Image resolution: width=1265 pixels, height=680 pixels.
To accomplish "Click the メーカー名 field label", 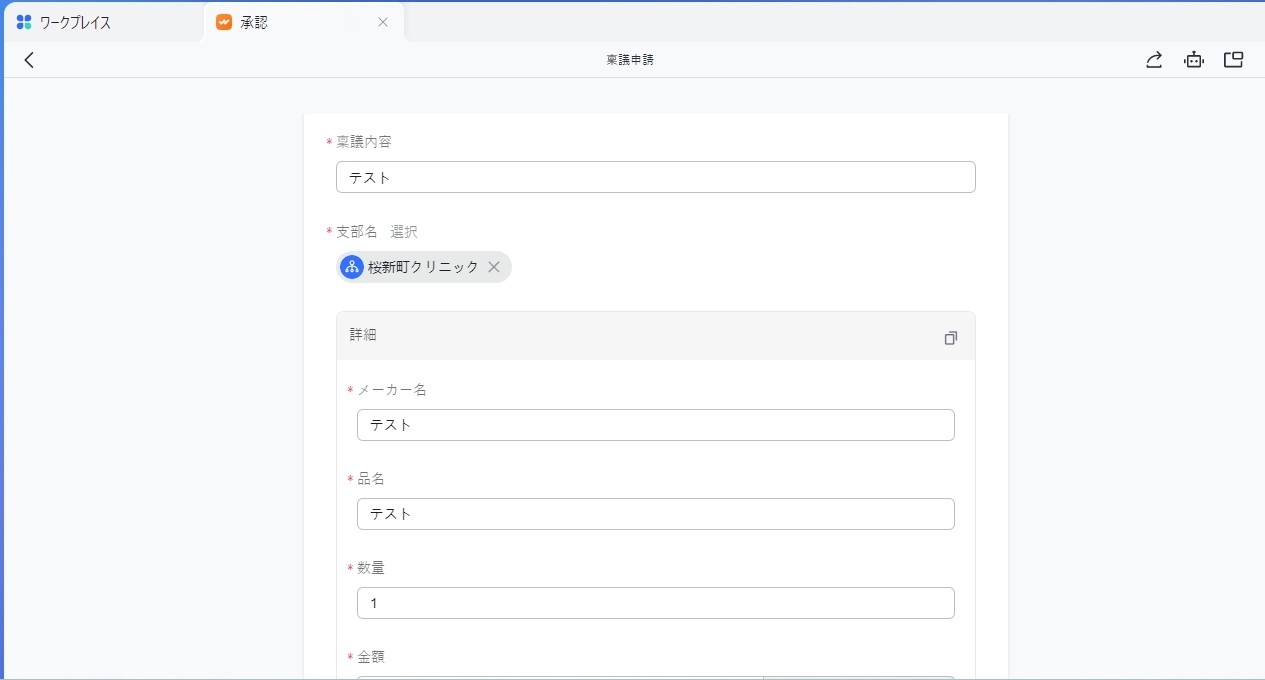I will click(x=392, y=390).
